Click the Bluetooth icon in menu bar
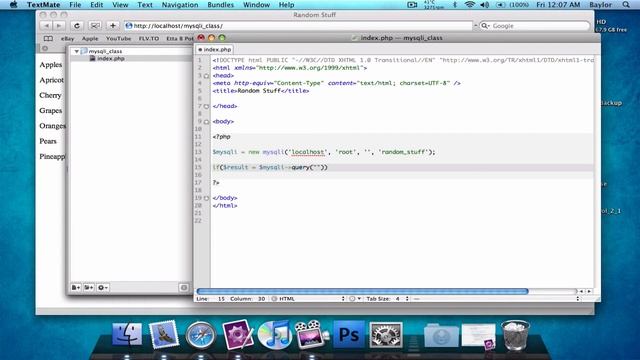 (455, 5)
